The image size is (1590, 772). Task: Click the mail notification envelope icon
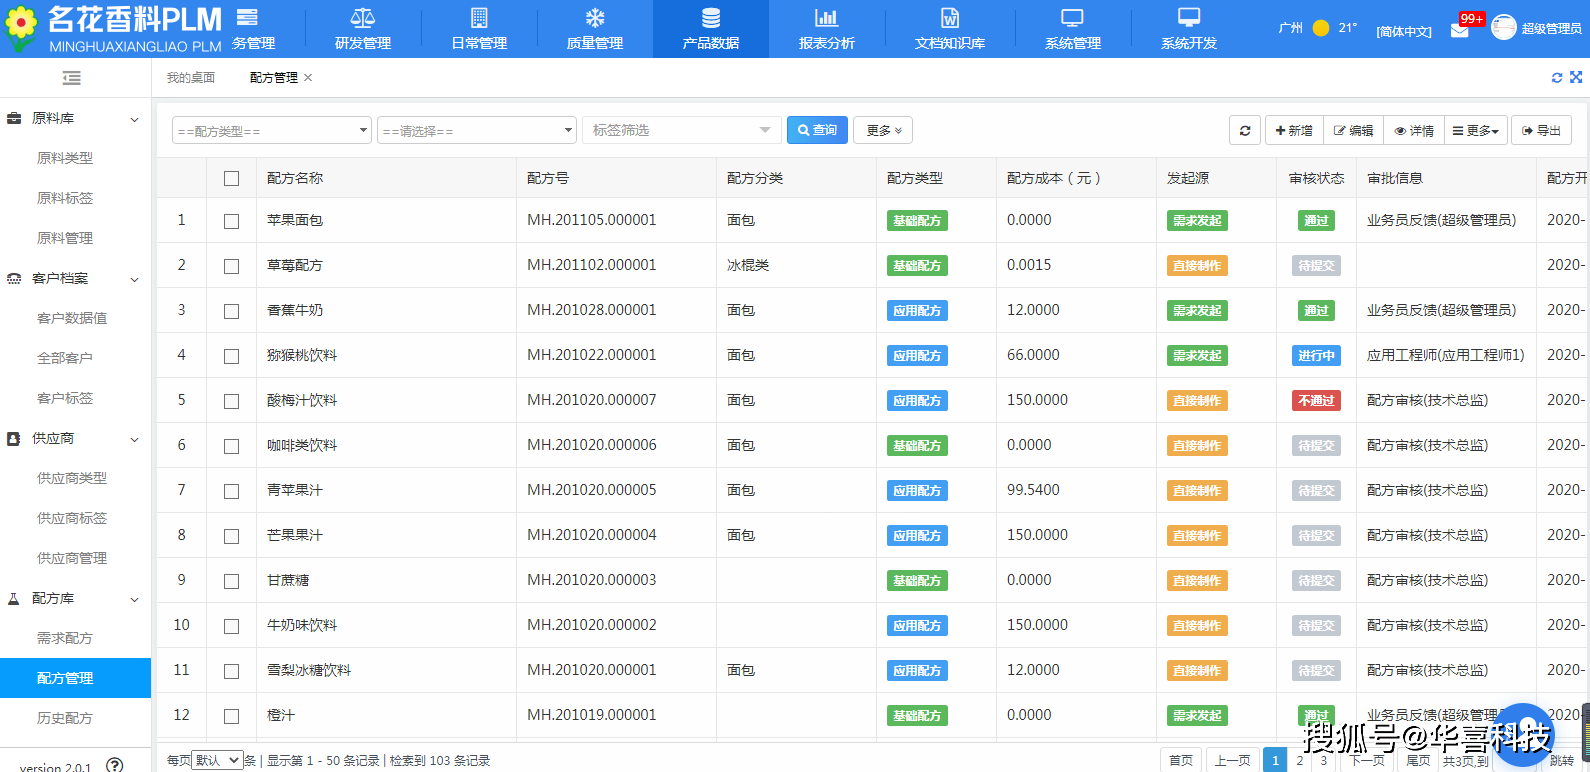(x=1459, y=30)
